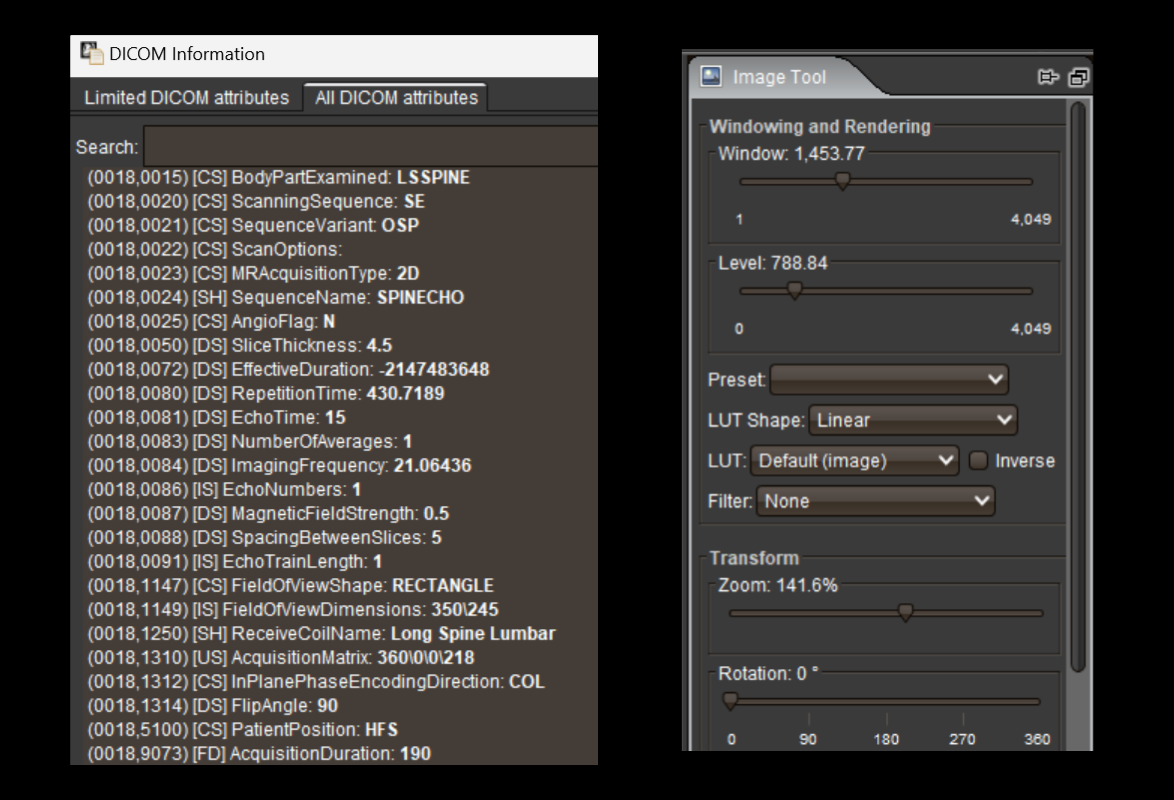Select the NumberOfAverages: 1 row

(249, 441)
